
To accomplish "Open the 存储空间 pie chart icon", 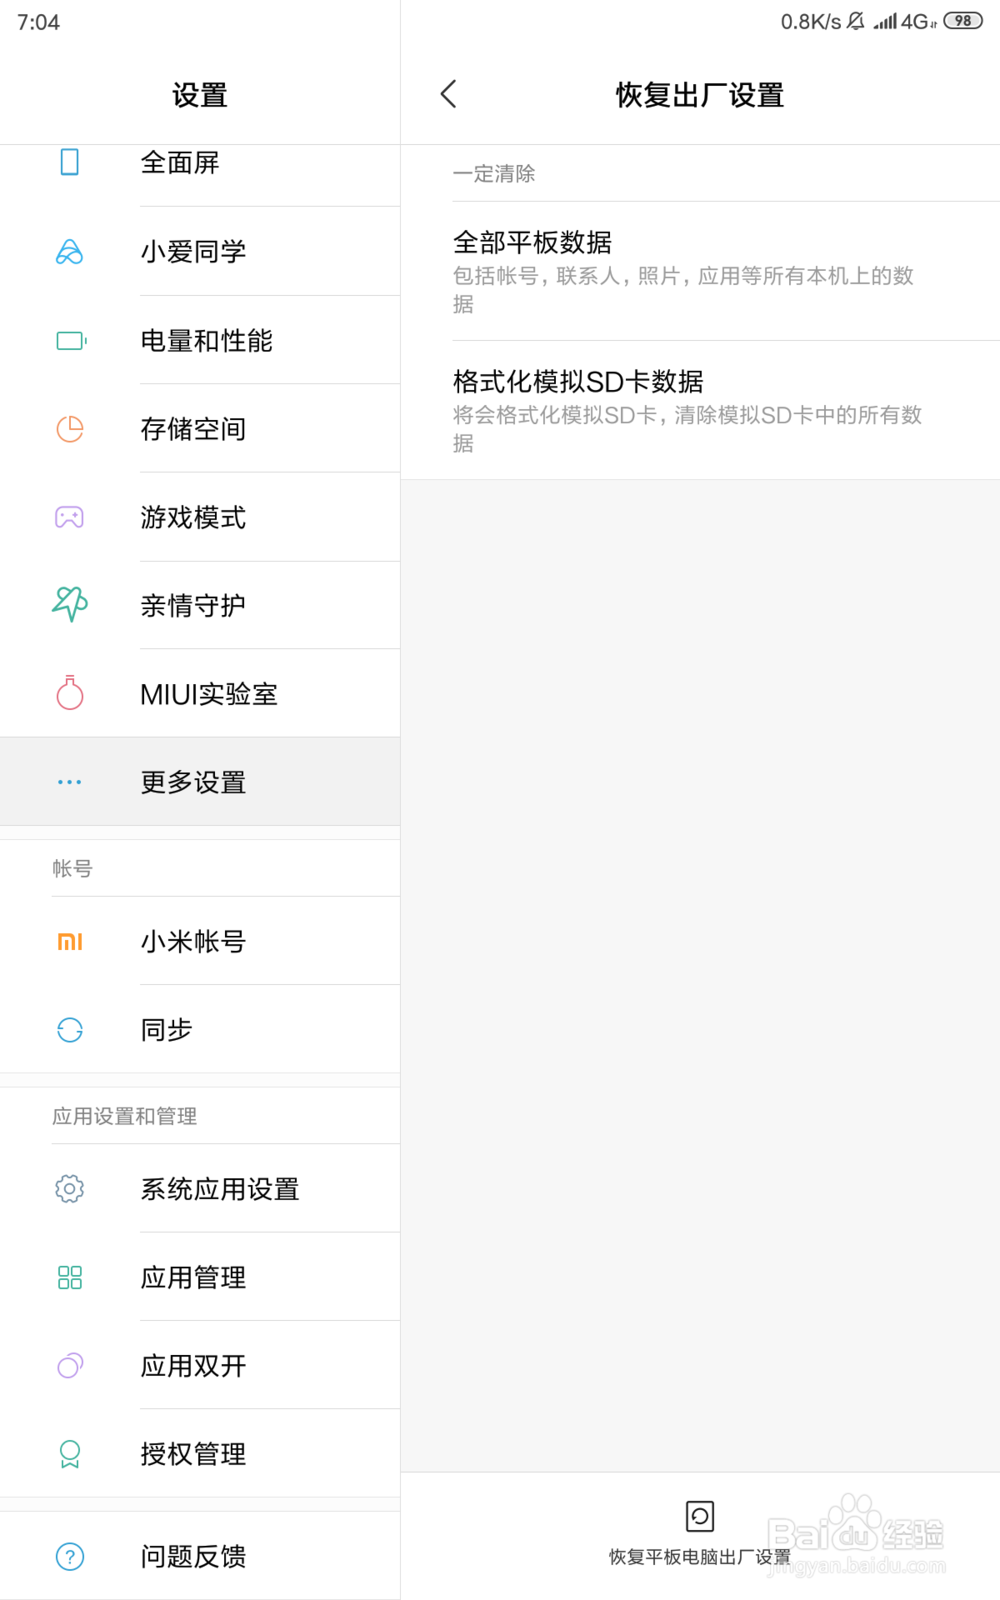I will pyautogui.click(x=70, y=429).
